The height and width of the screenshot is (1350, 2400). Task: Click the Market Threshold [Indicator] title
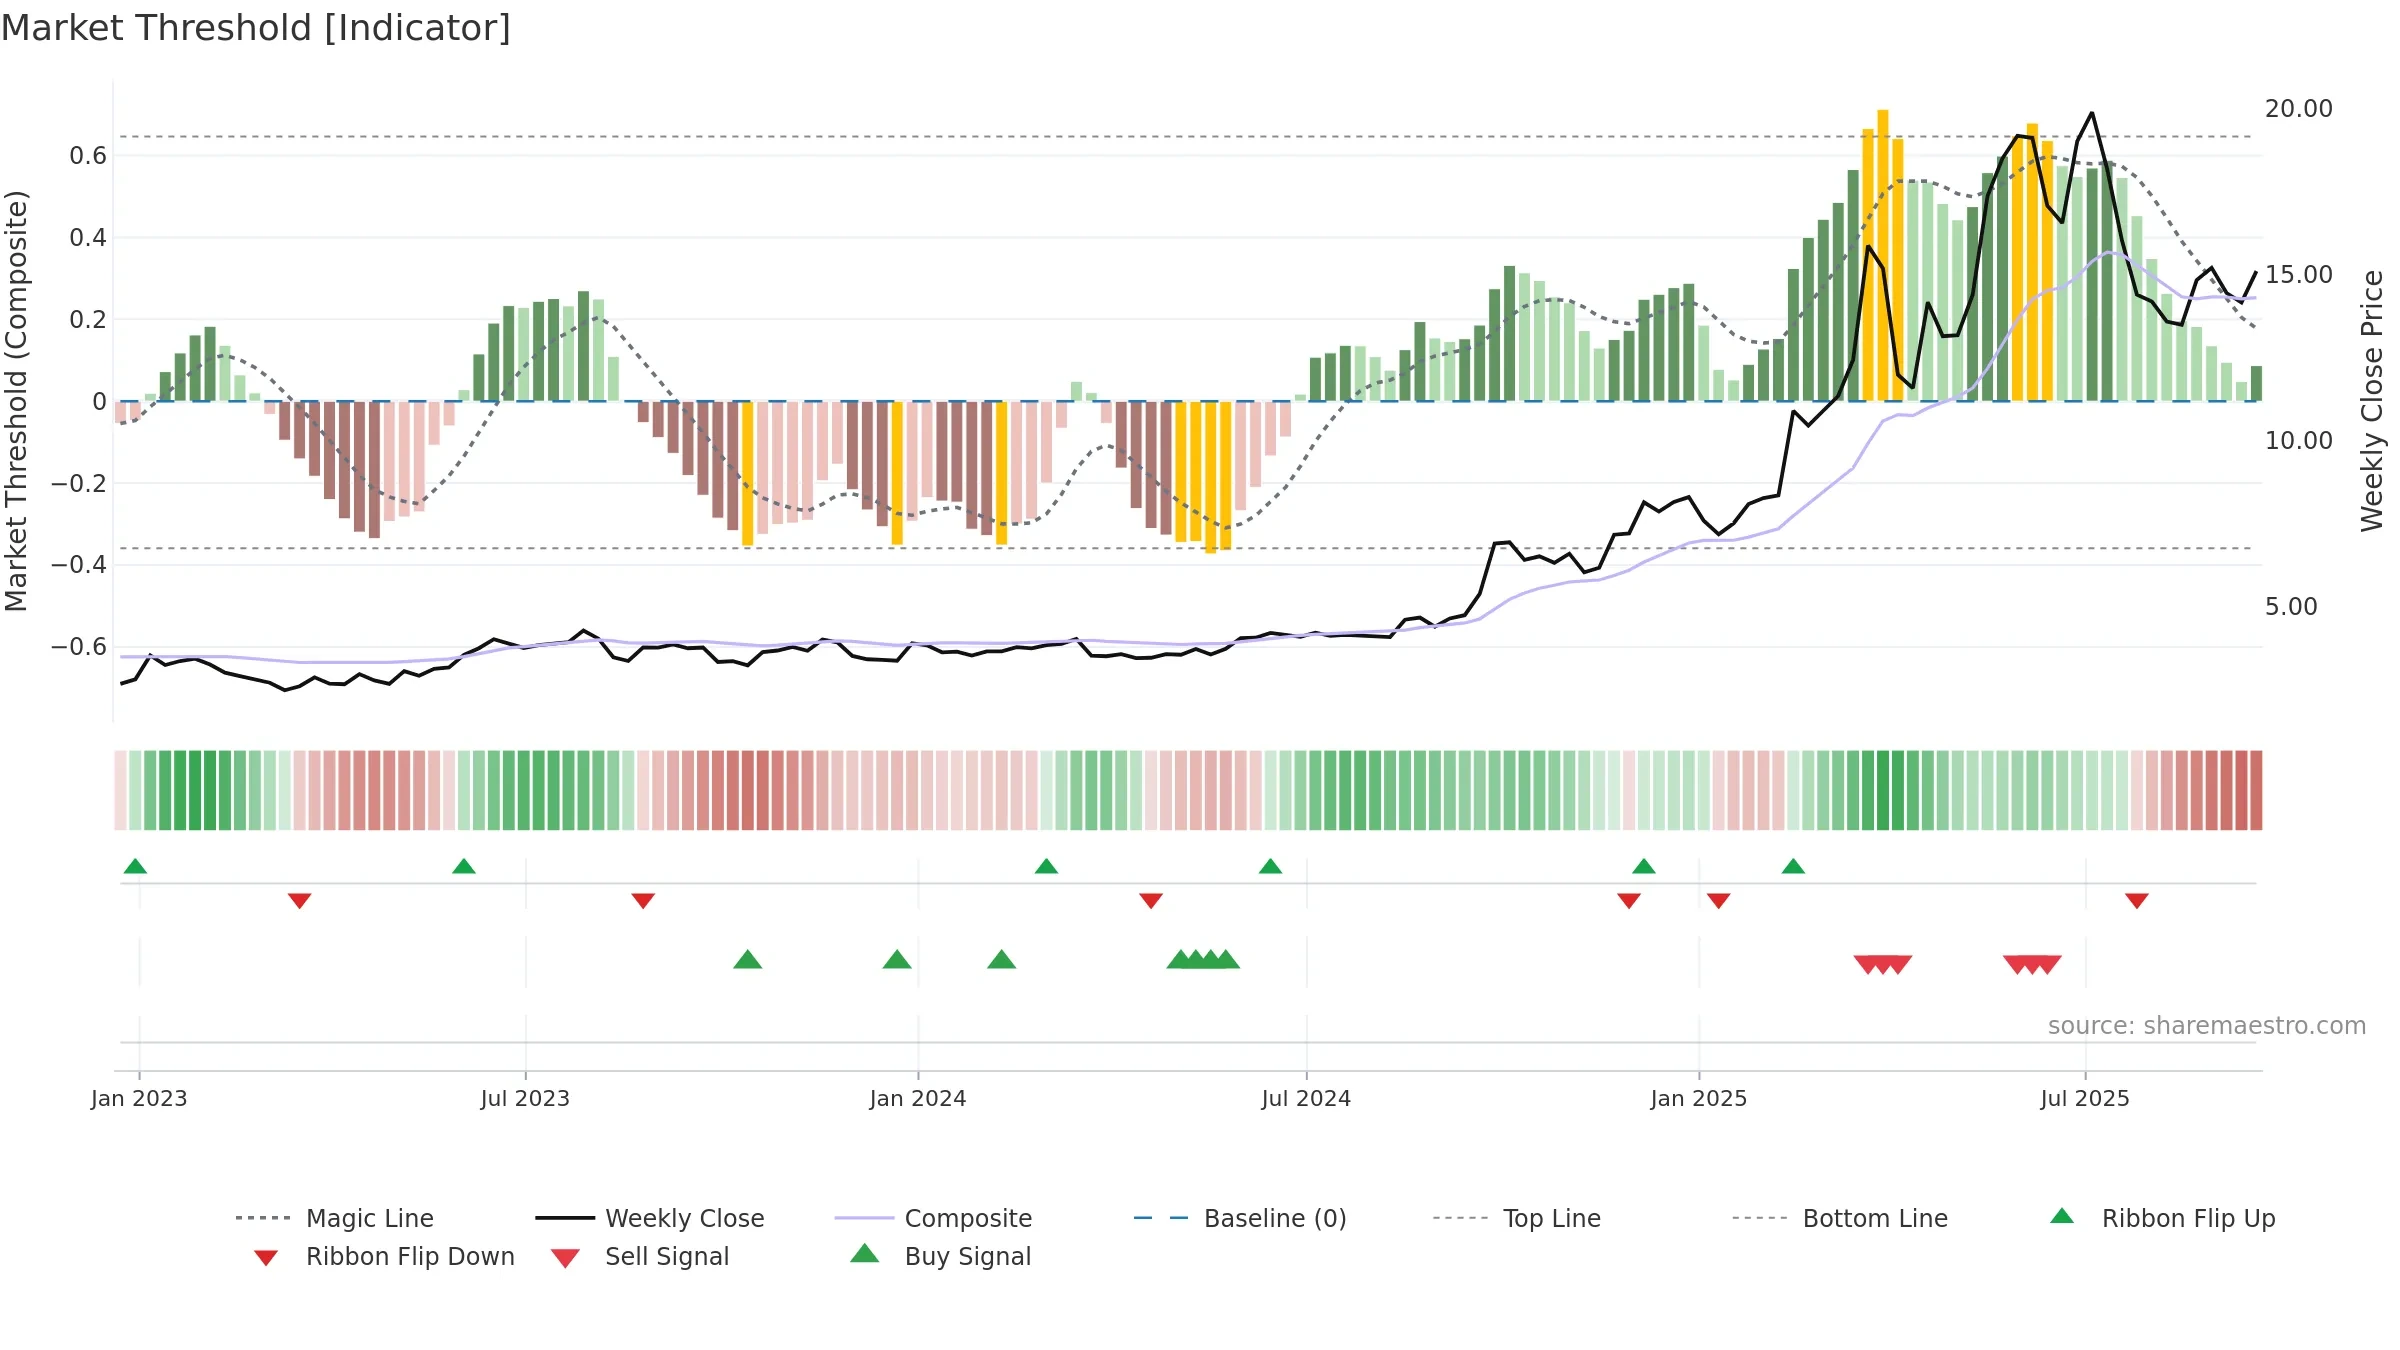(x=256, y=28)
